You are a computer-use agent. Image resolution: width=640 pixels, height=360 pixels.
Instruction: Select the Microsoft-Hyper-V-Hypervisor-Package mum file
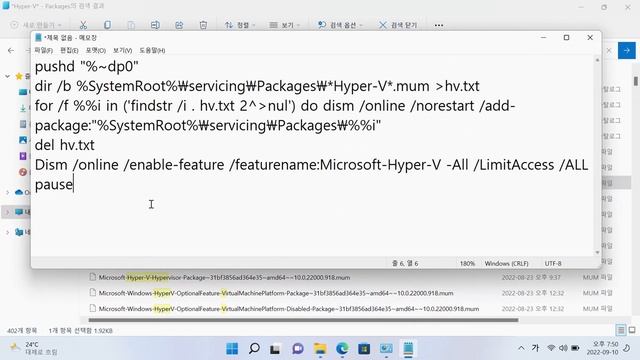(x=224, y=278)
